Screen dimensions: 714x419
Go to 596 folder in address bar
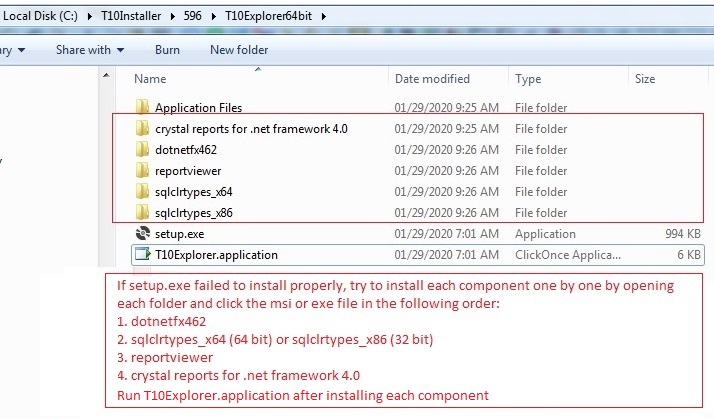[x=192, y=16]
